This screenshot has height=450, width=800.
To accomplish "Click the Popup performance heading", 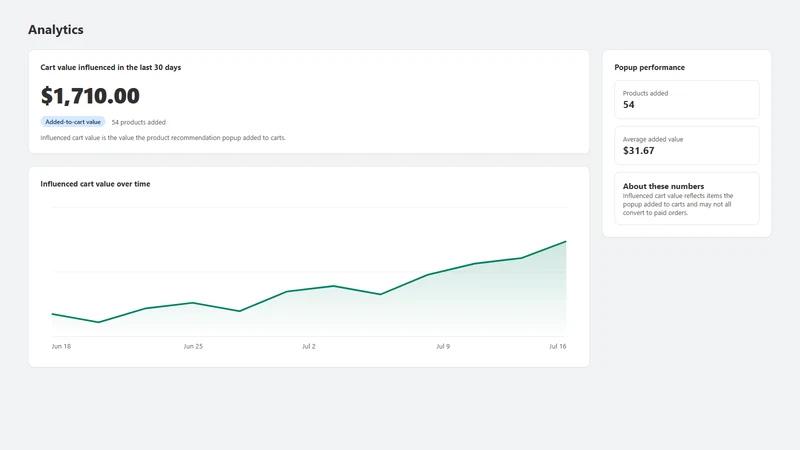I will point(649,67).
